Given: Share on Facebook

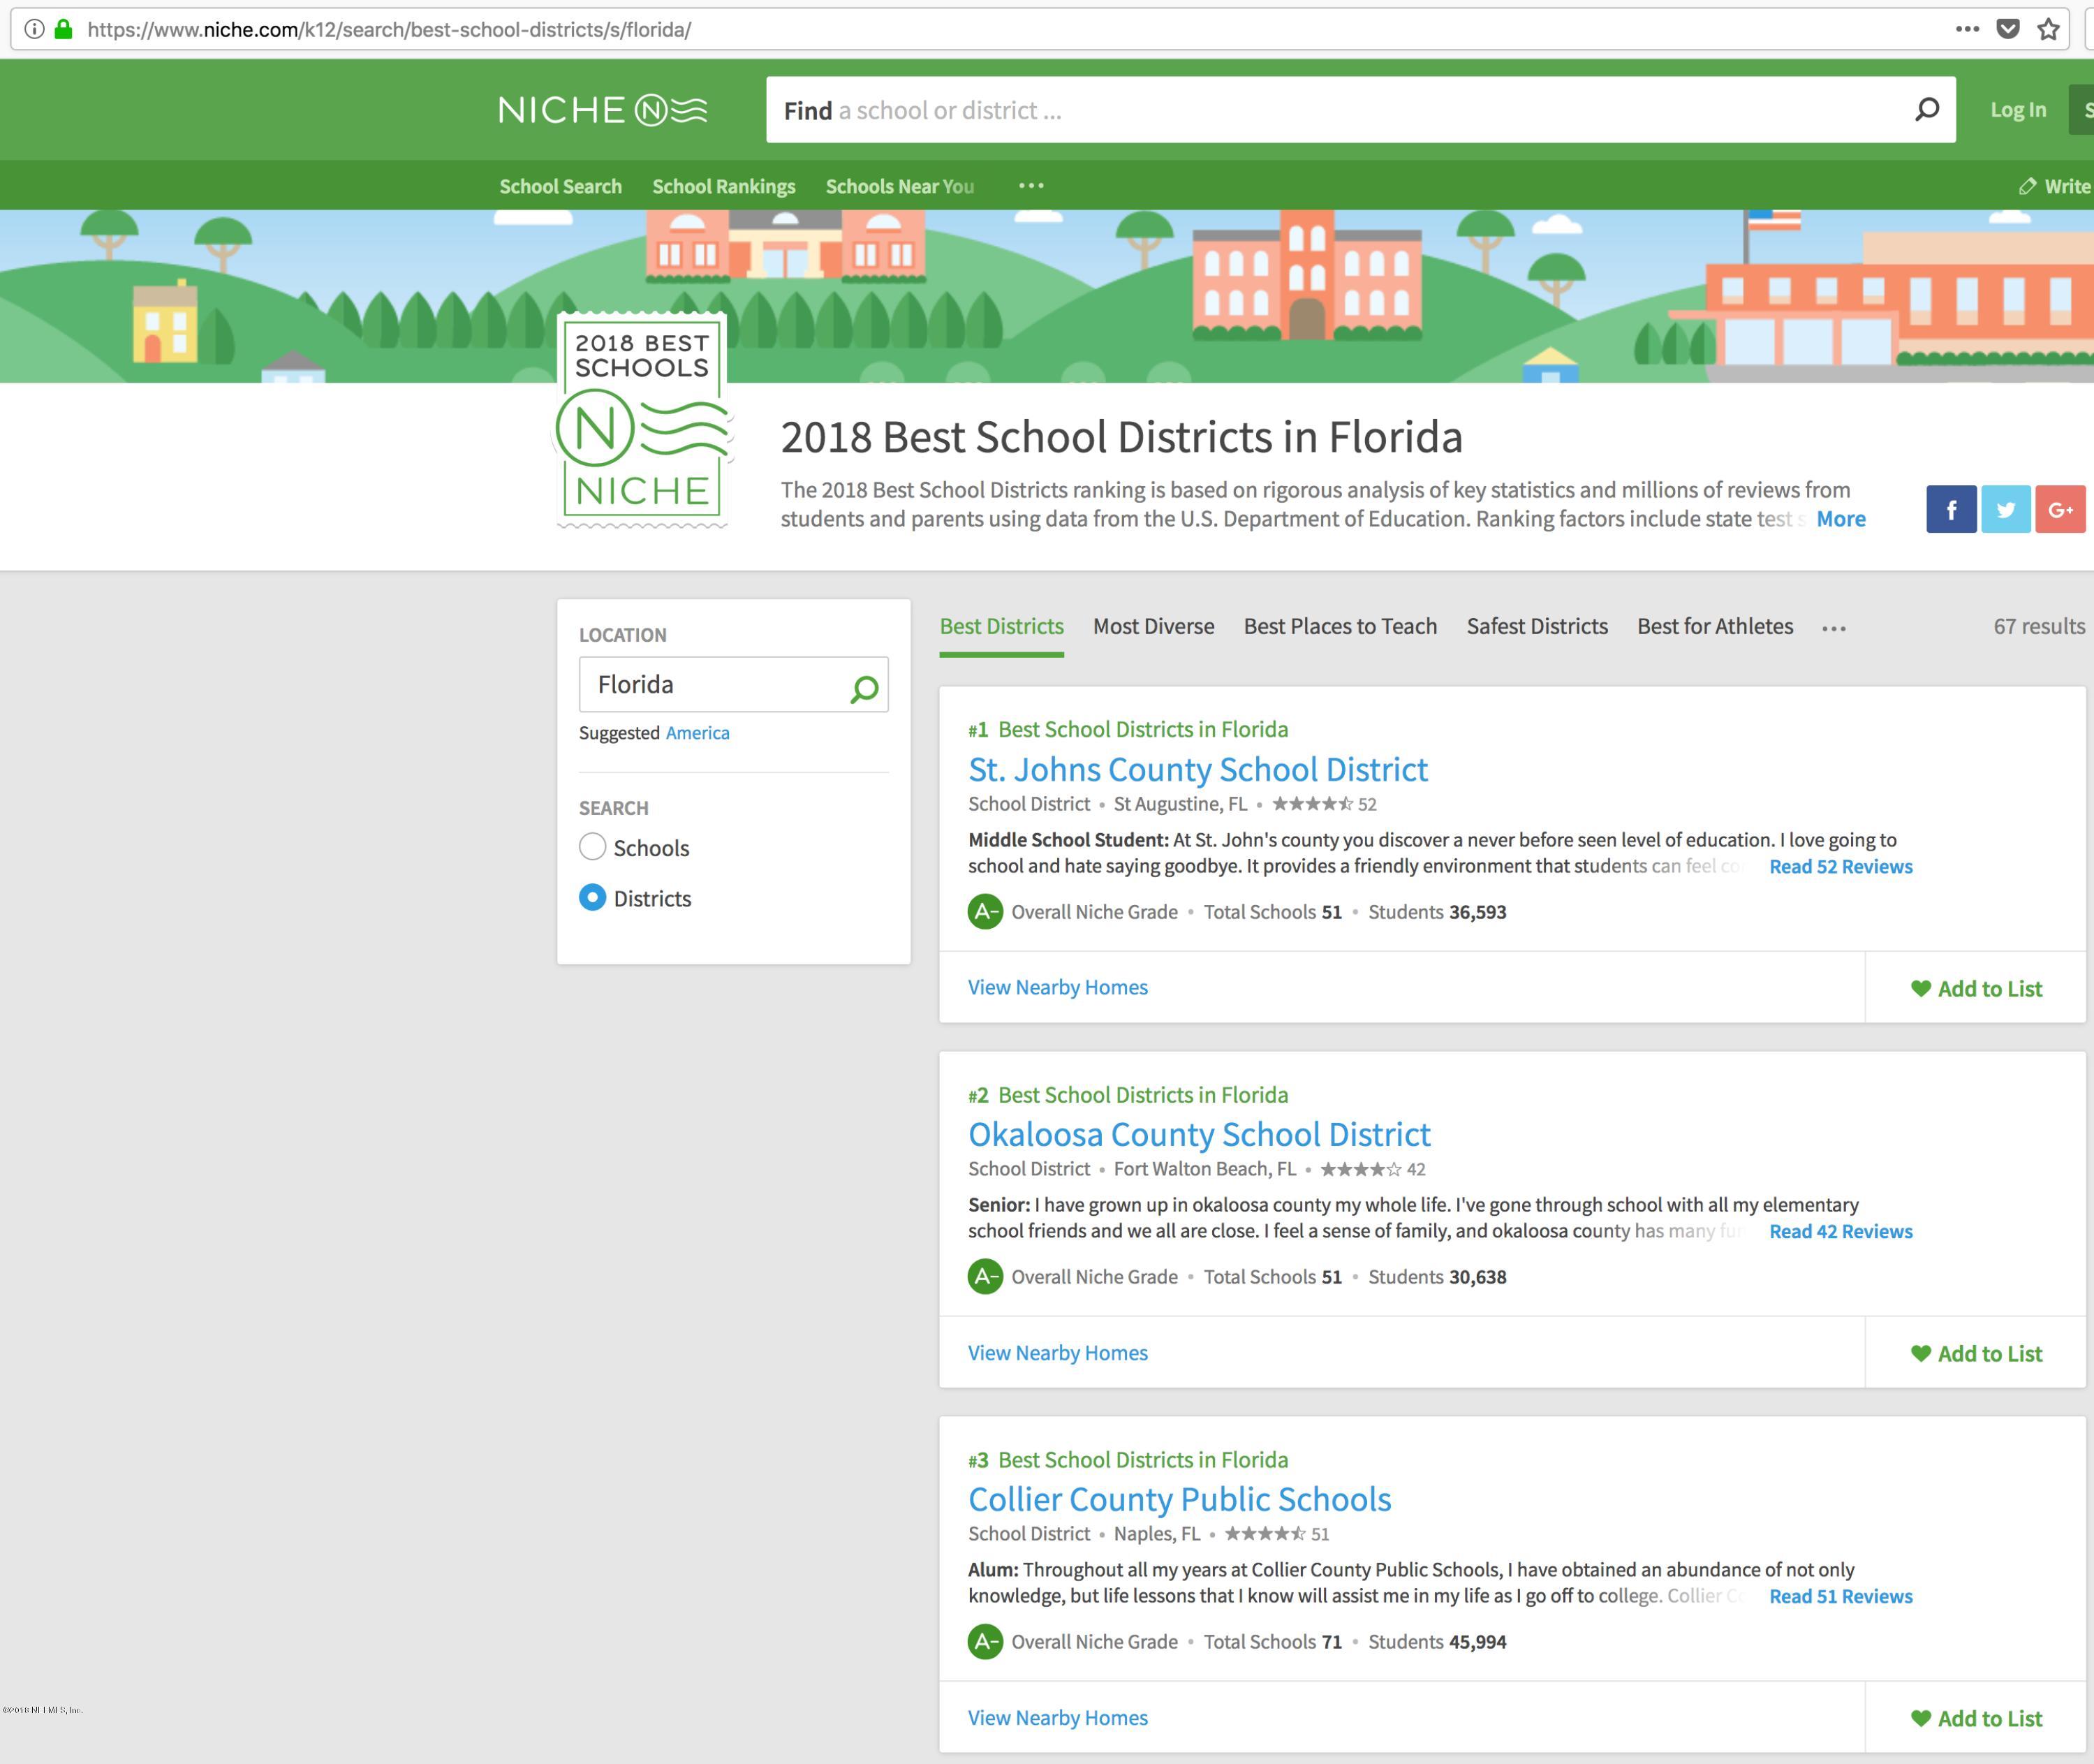Looking at the screenshot, I should coord(1951,509).
